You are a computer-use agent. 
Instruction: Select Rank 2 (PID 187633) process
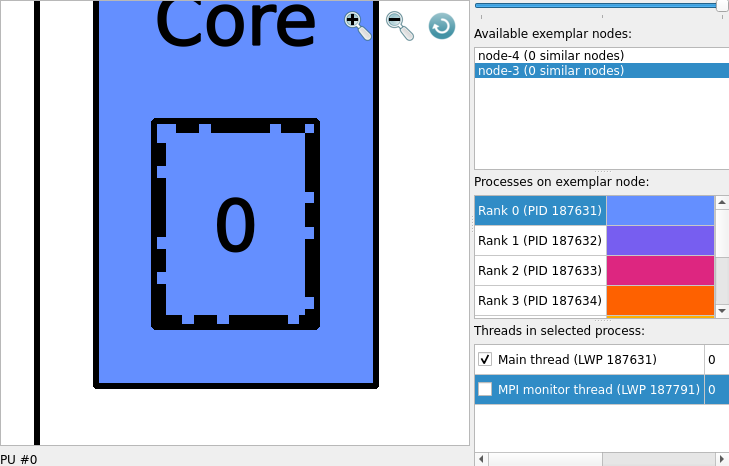pos(540,270)
